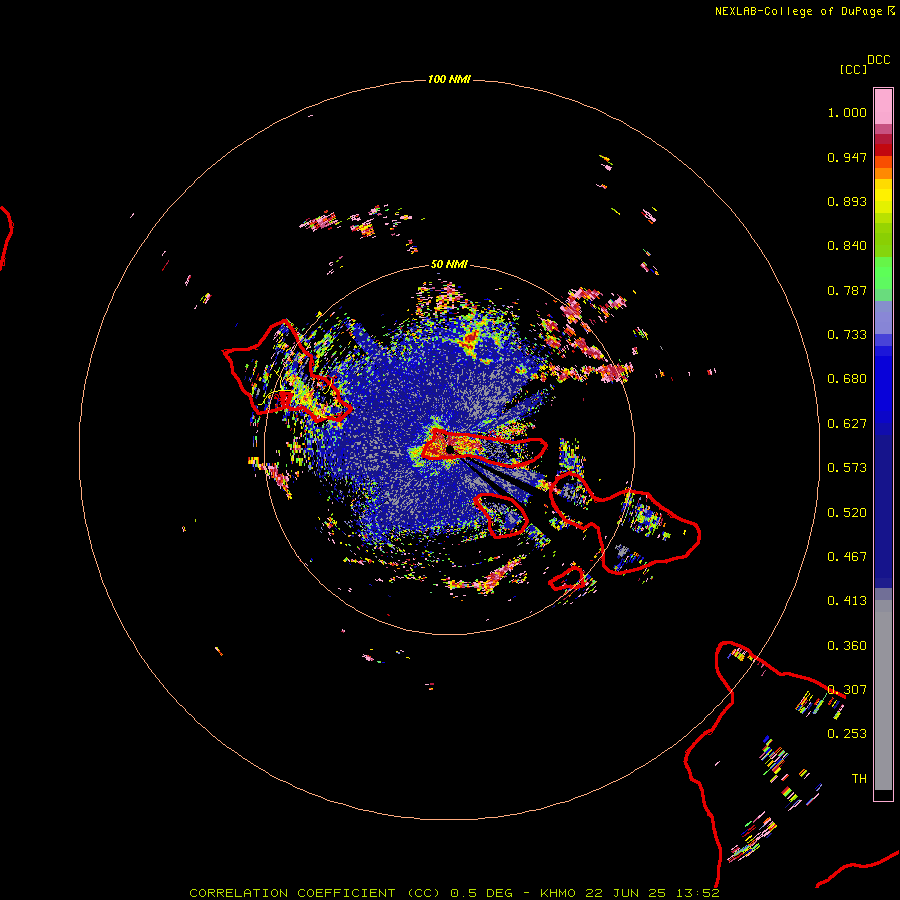This screenshot has width=900, height=900.
Task: Click the KHMO station identifier in caption
Action: click(x=558, y=893)
